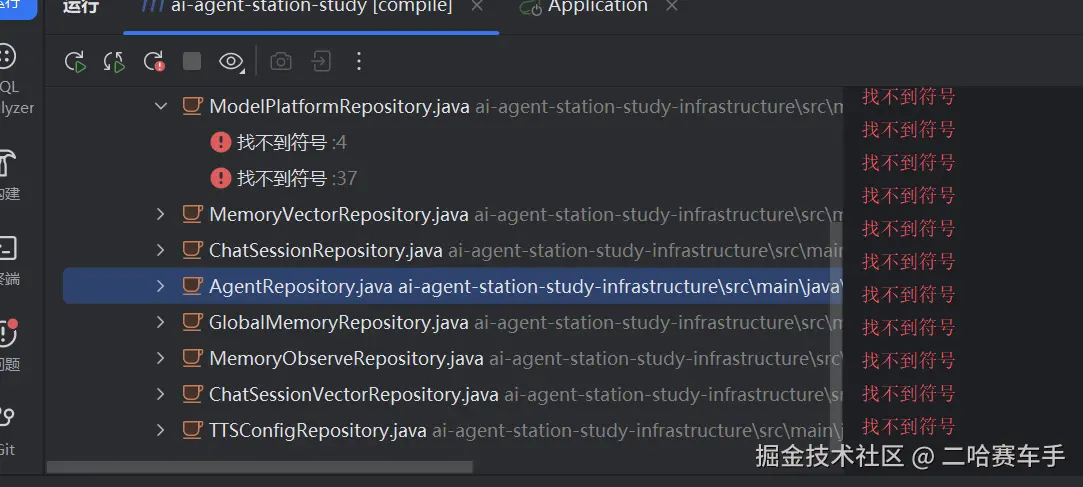Click the first 找不到符号 line in output
The image size is (1083, 487).
(908, 97)
